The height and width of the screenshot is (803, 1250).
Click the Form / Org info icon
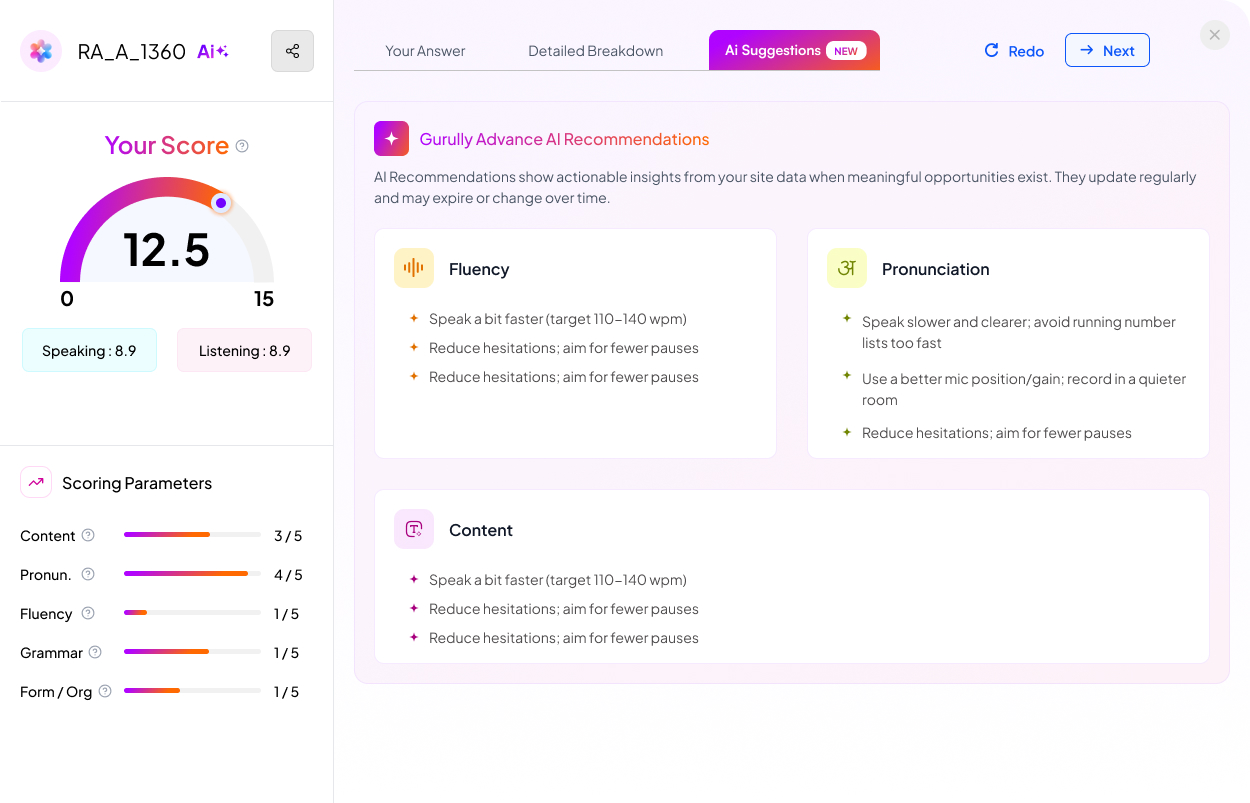tap(105, 691)
